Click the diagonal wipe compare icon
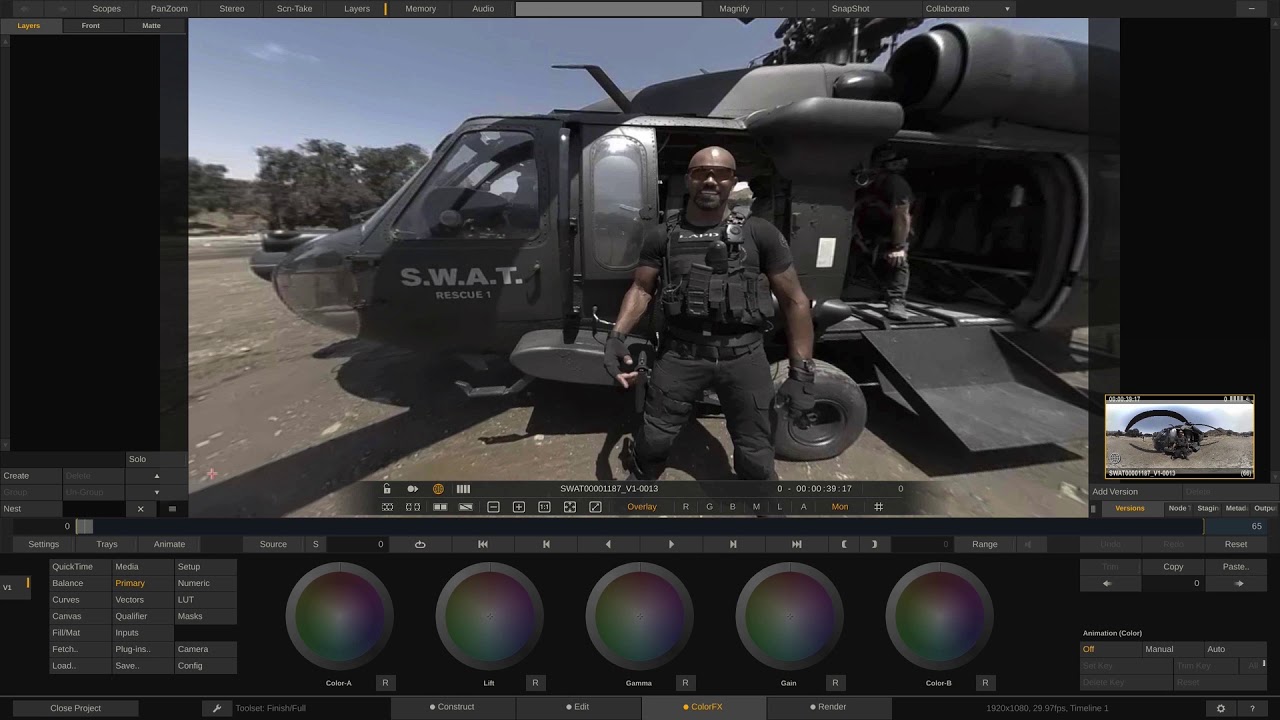 465,507
